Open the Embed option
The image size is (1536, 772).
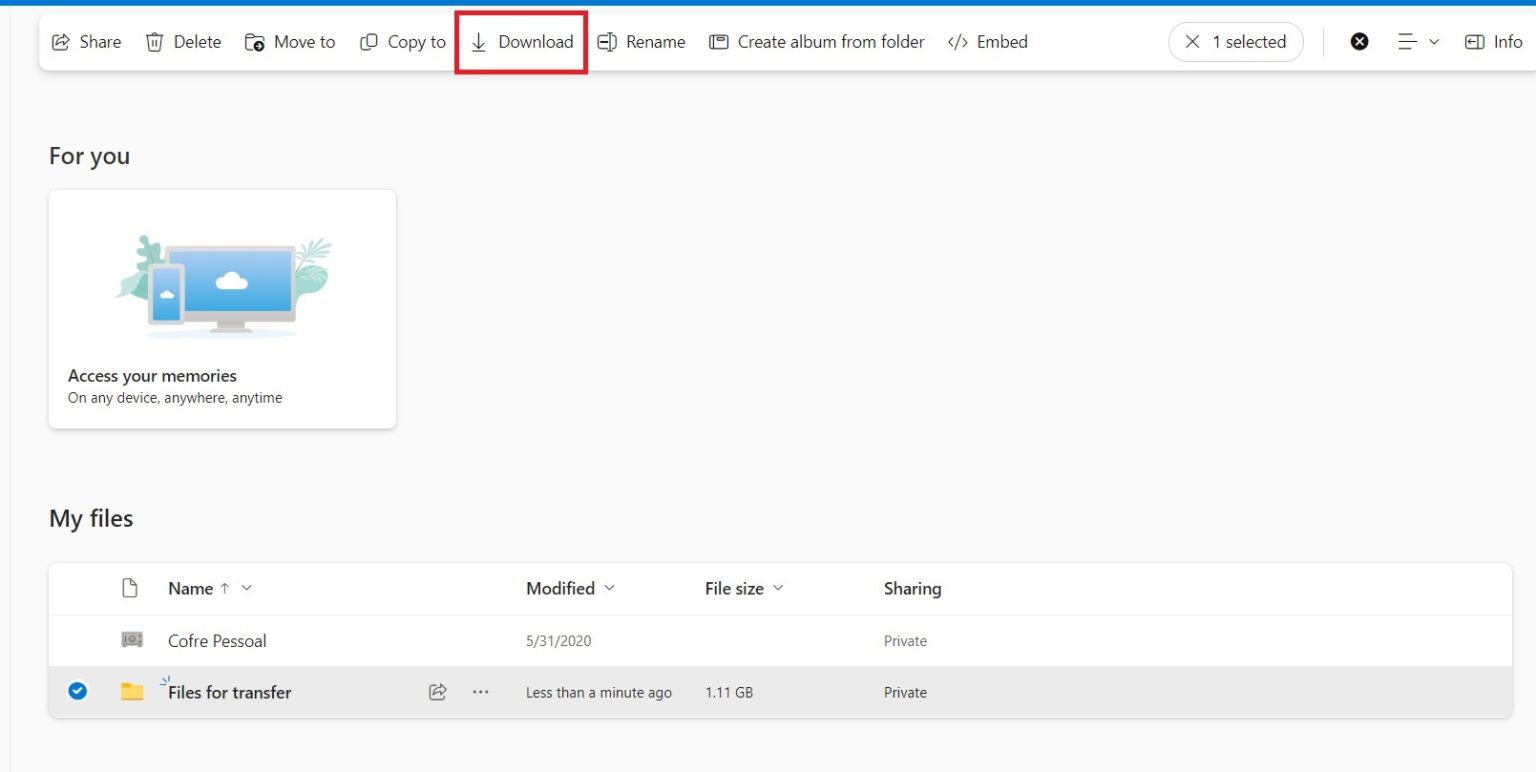pos(987,41)
